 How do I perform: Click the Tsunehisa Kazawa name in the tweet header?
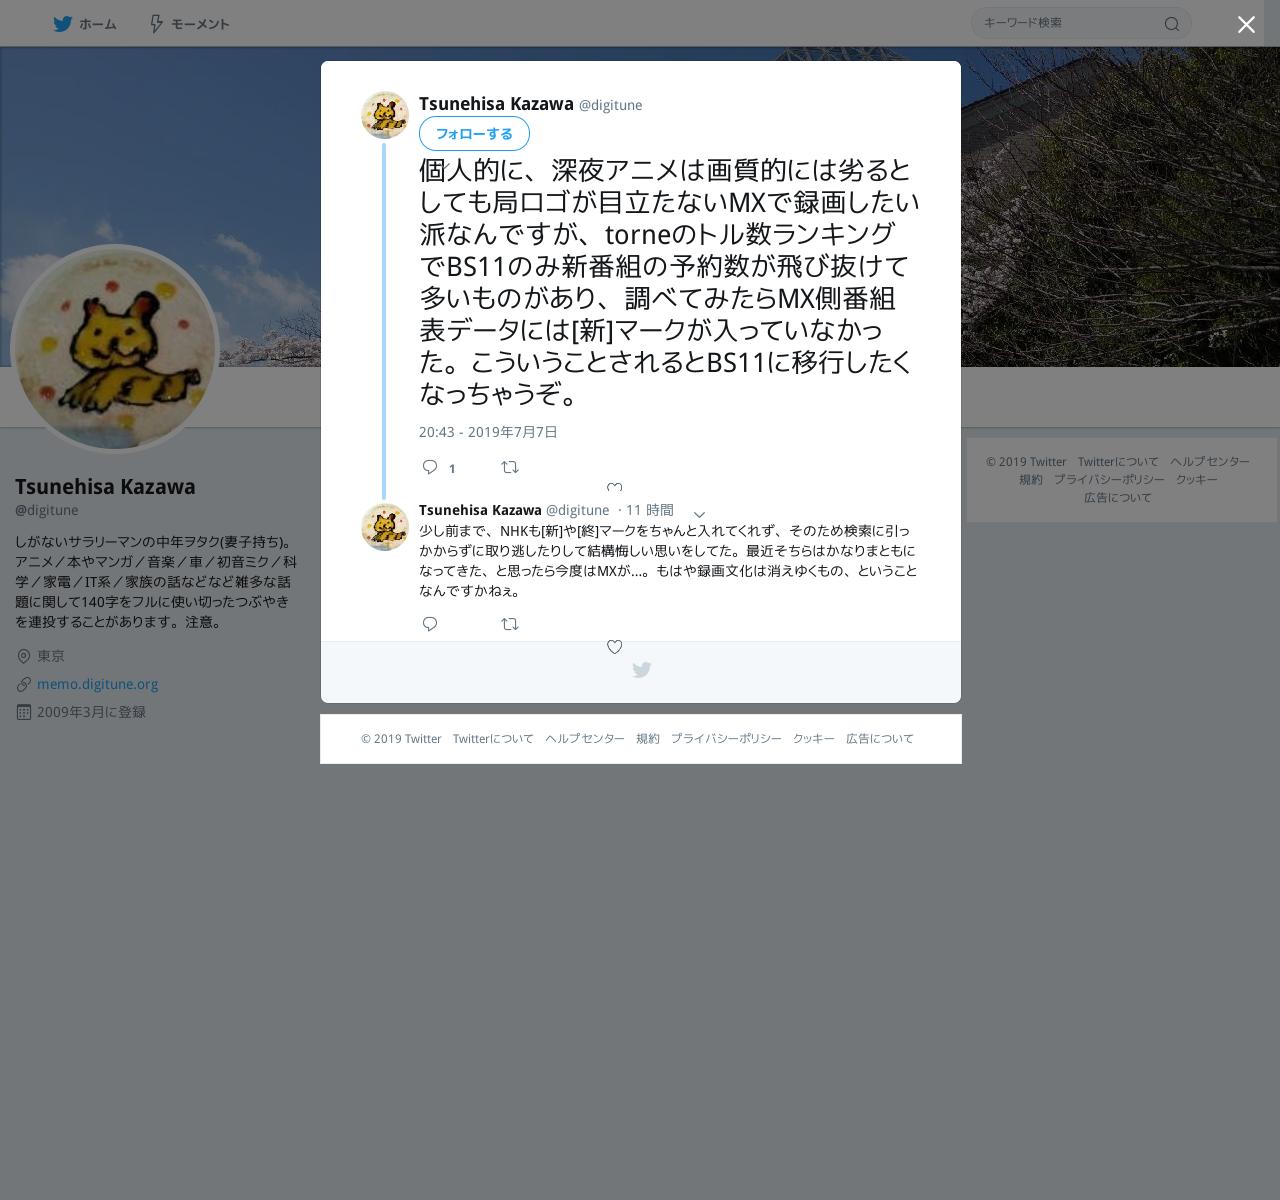click(x=496, y=104)
